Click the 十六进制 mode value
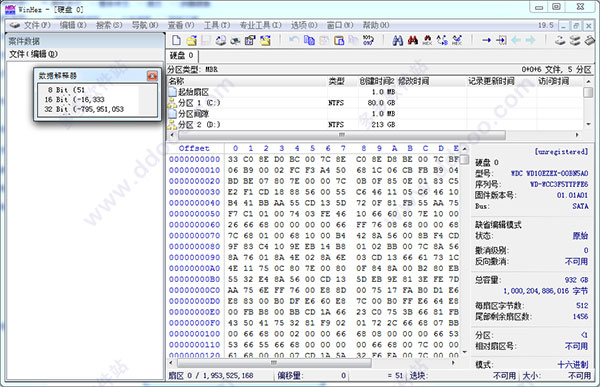Image resolution: width=600 pixels, height=387 pixels. coord(573,364)
